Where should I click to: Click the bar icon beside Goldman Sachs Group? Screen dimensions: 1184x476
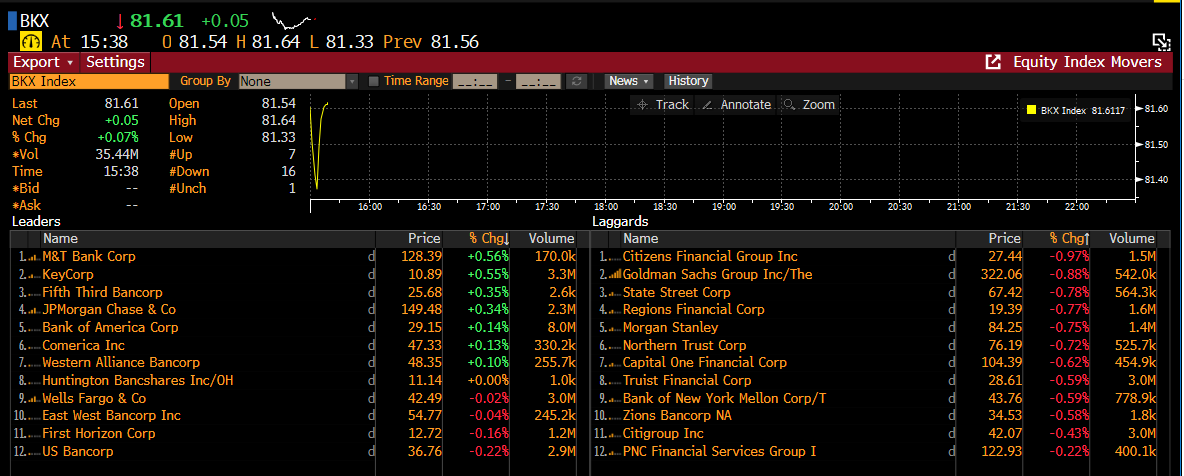[x=615, y=274]
